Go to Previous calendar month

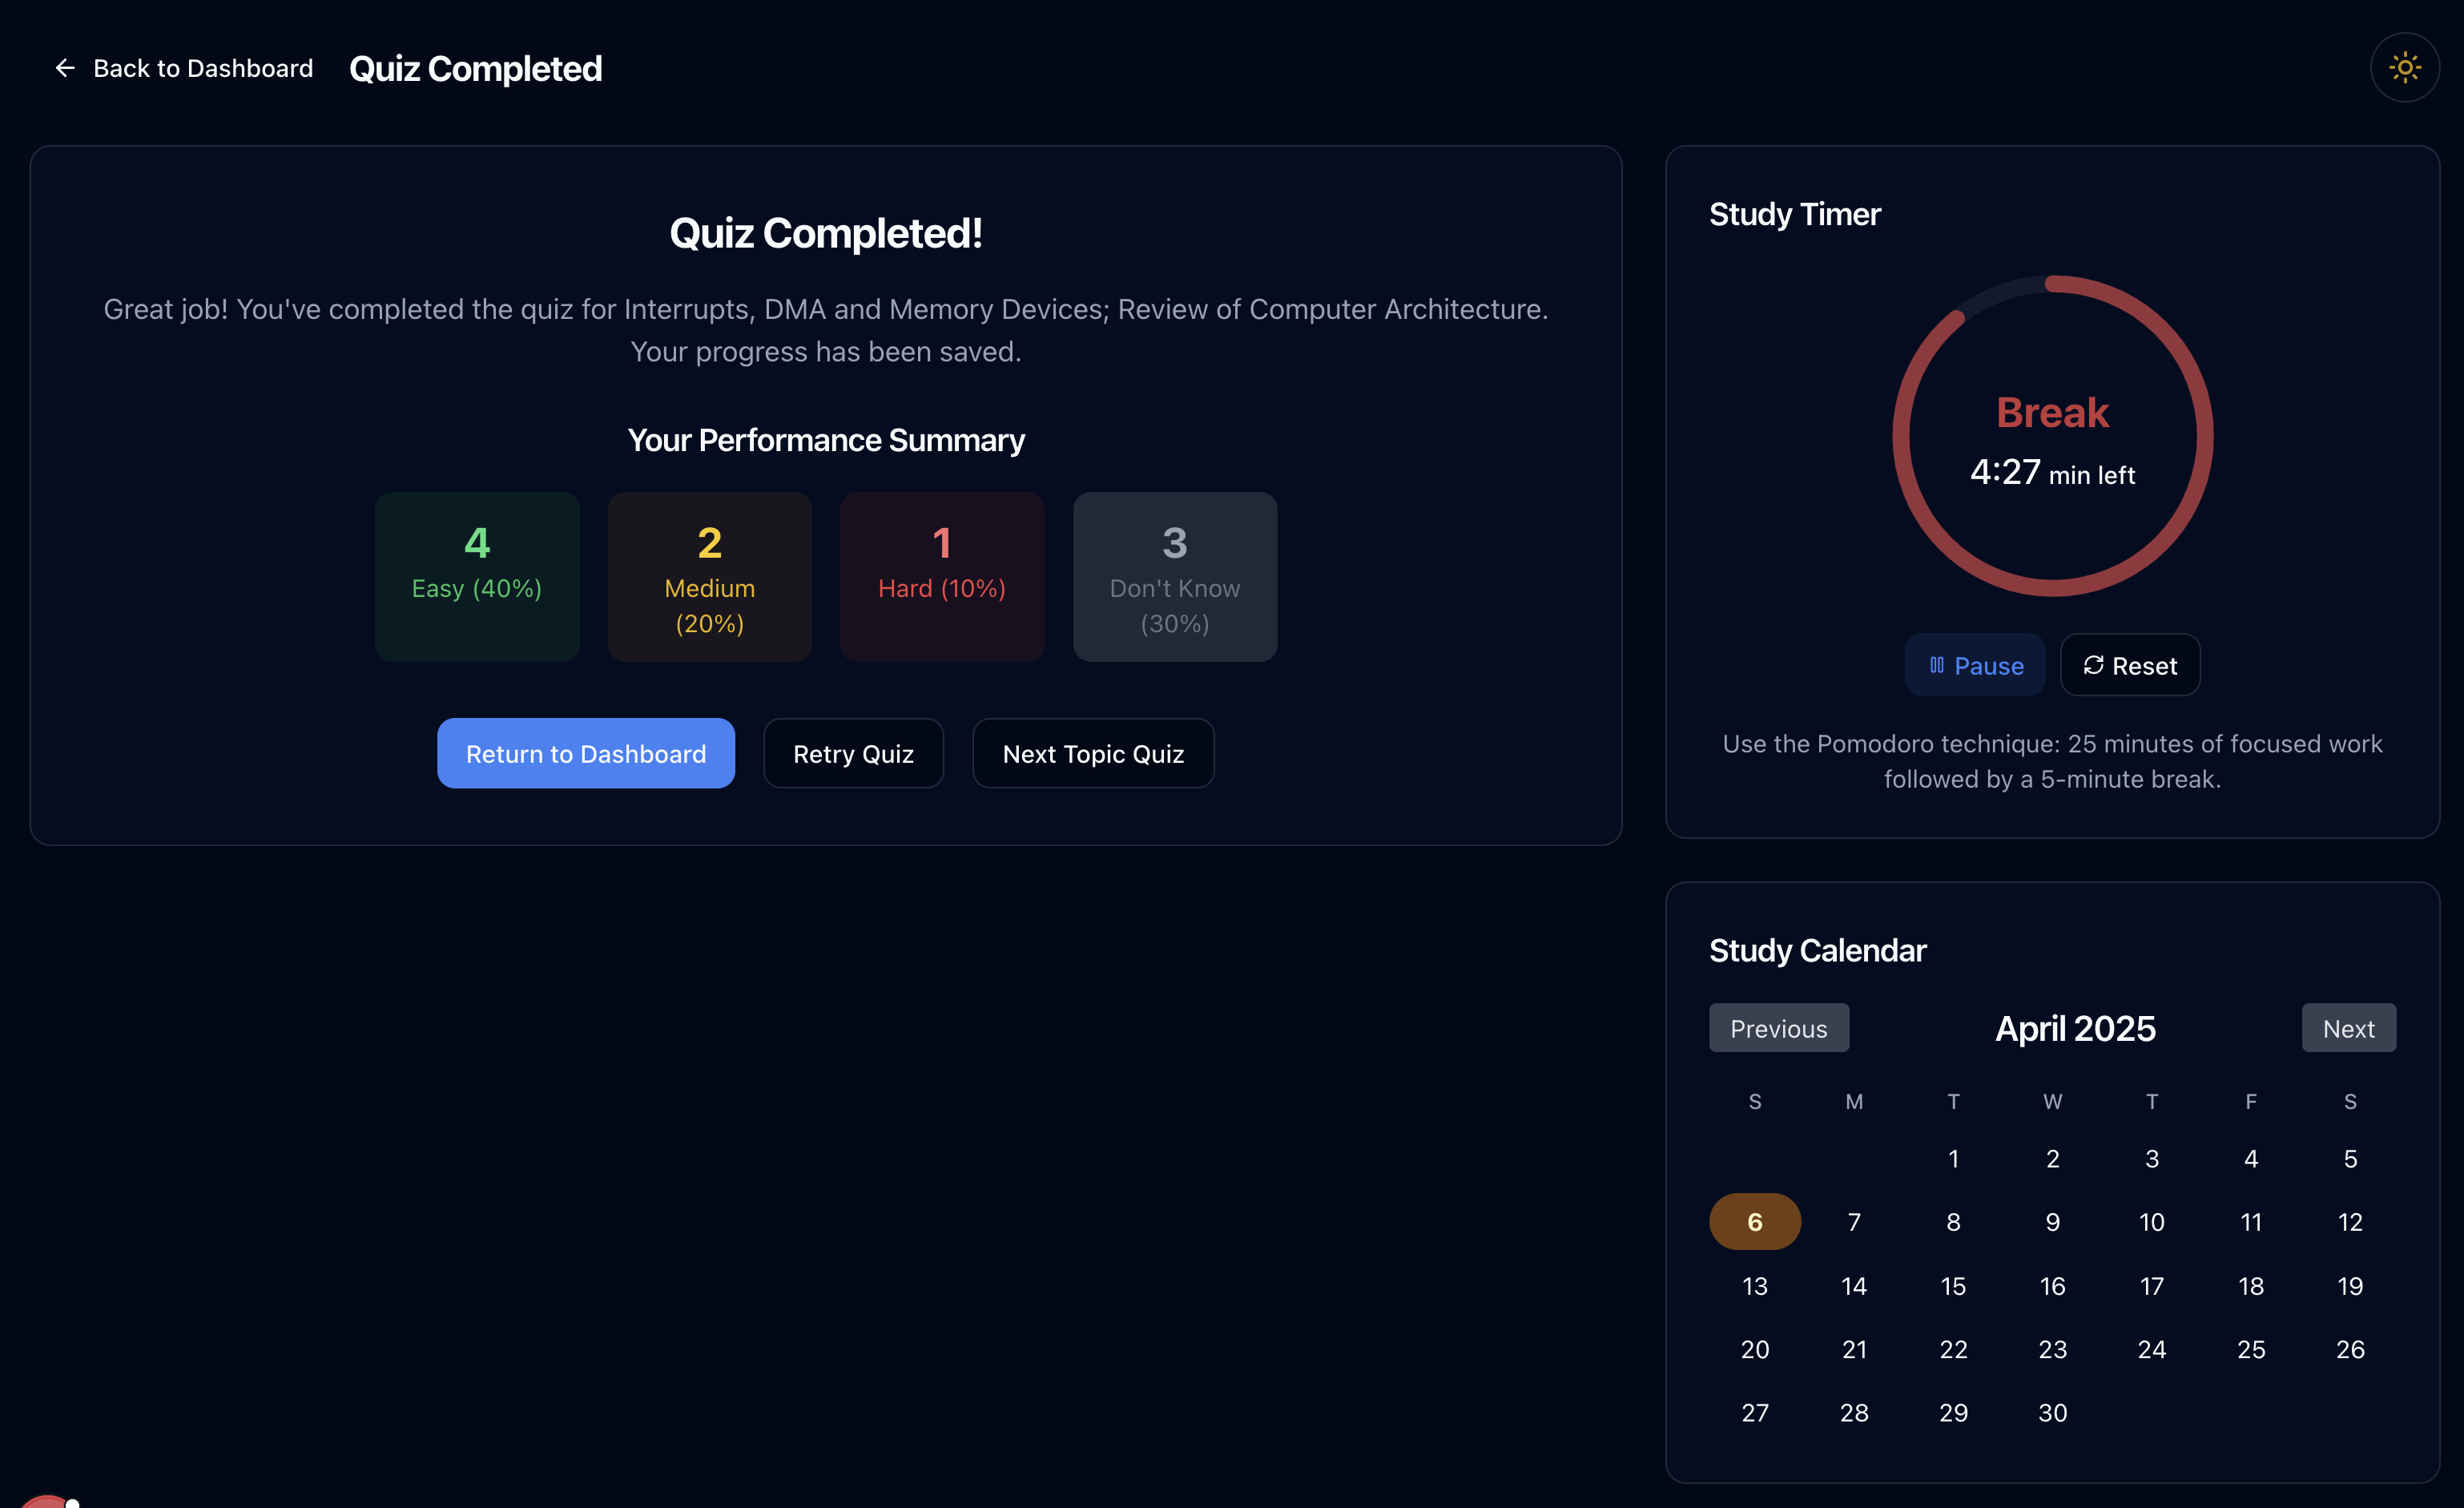point(1777,1028)
